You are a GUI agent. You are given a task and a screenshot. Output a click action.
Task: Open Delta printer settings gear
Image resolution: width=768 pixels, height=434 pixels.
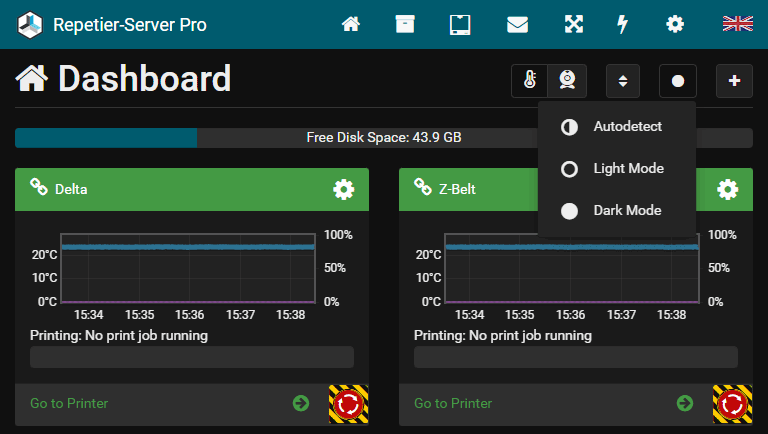click(343, 190)
